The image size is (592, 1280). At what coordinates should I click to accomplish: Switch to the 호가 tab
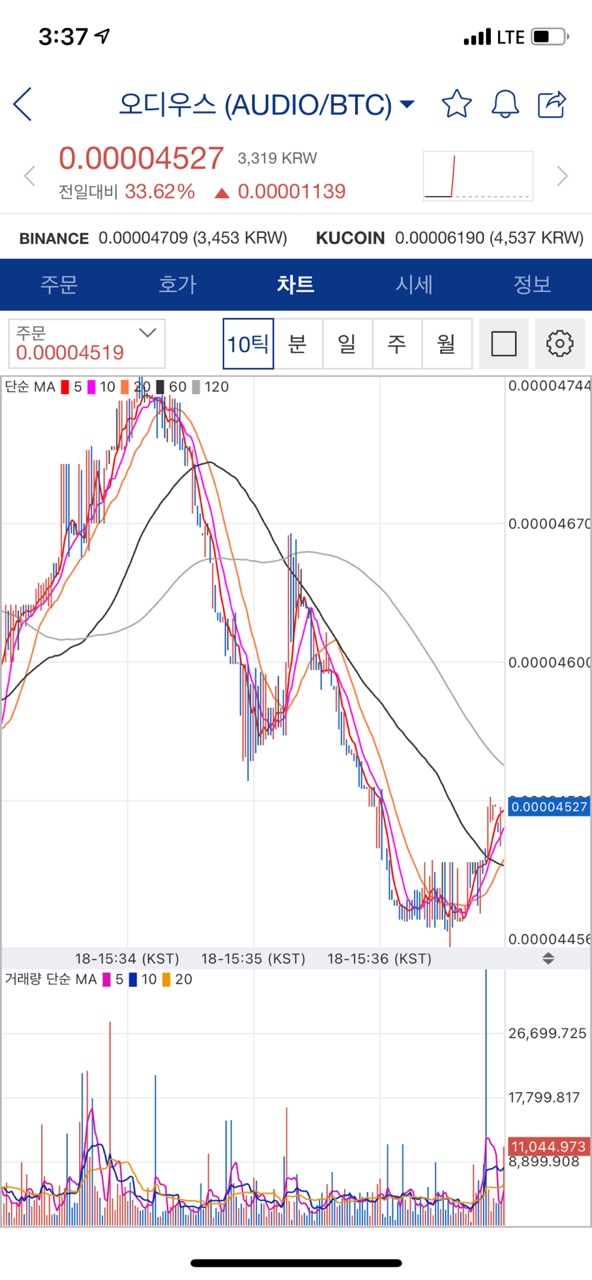pyautogui.click(x=177, y=284)
